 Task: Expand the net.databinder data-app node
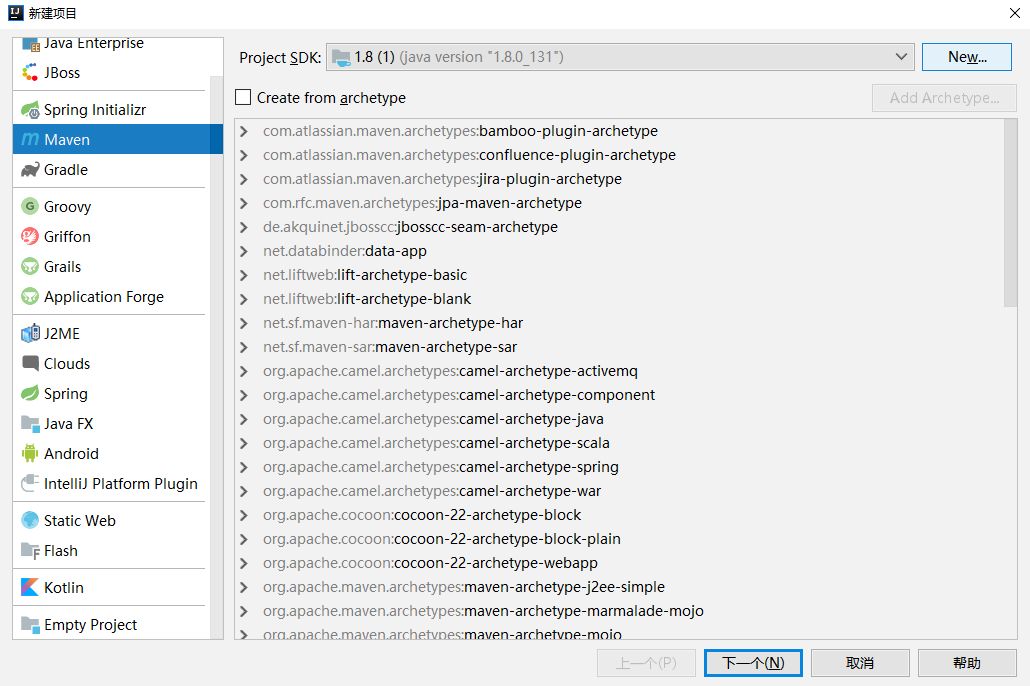[x=244, y=251]
